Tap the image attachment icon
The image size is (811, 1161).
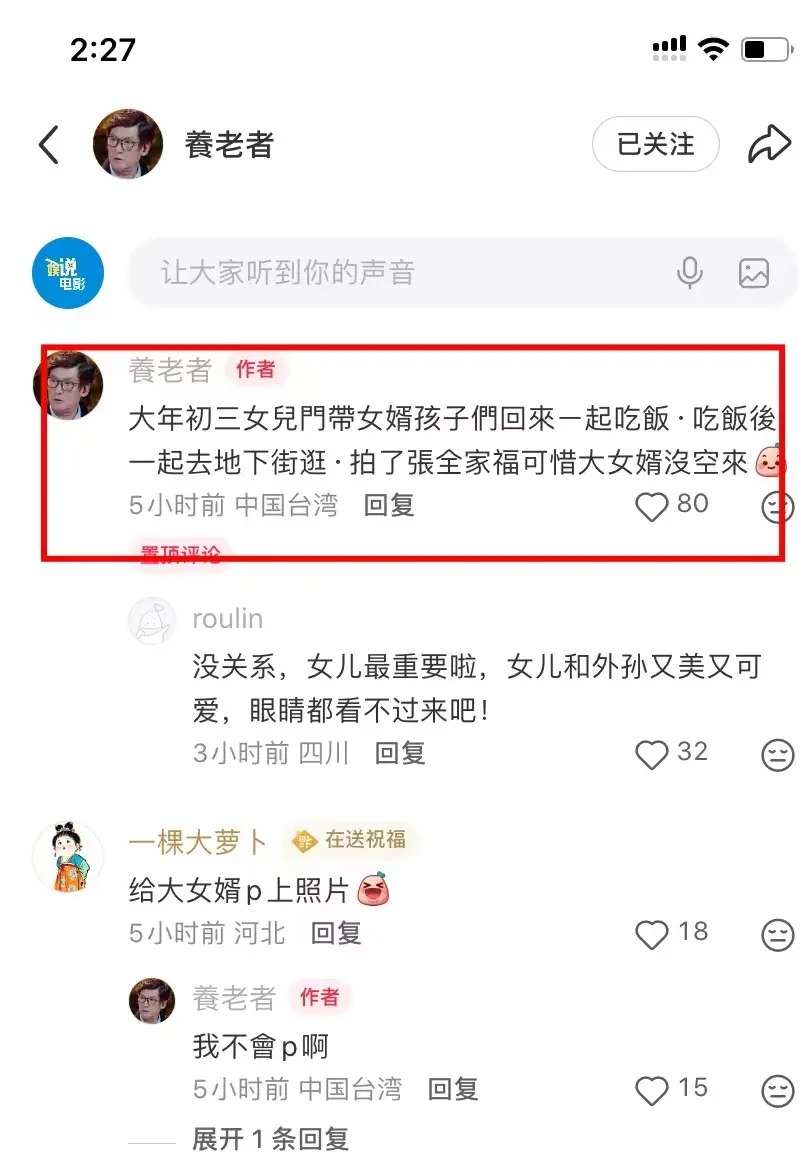(x=754, y=273)
